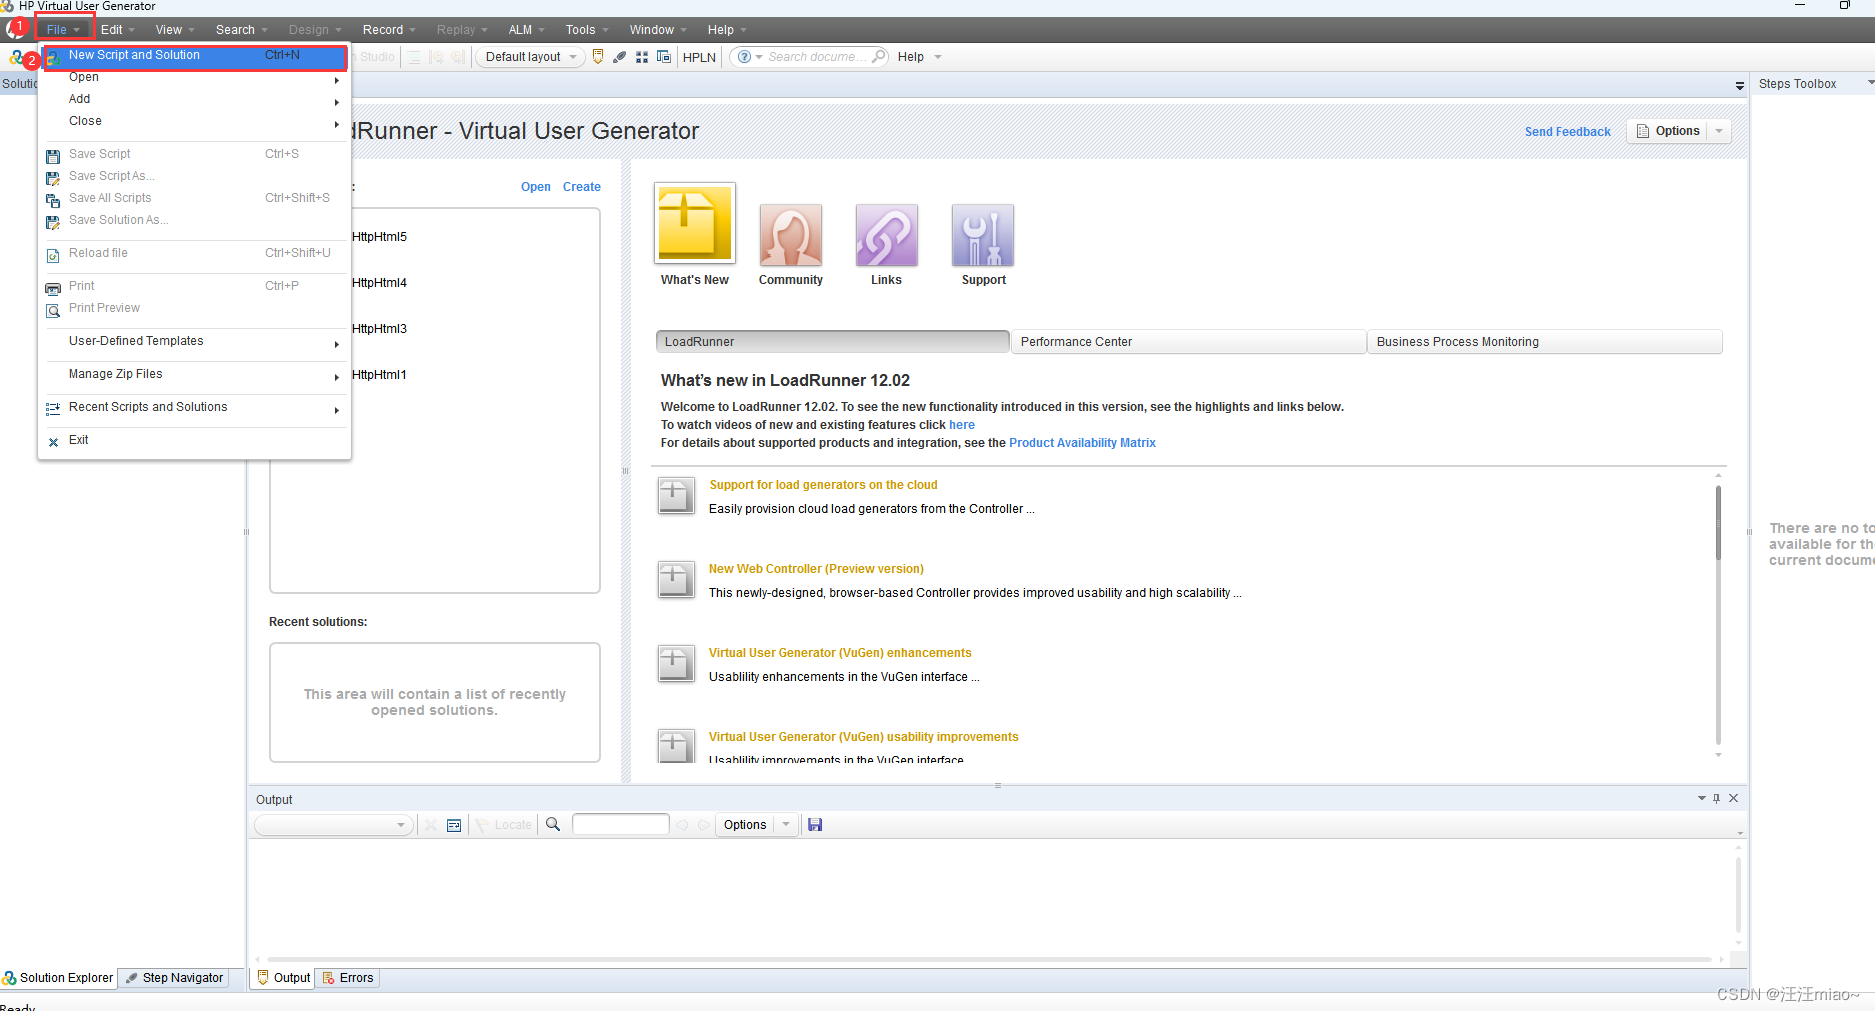Expand the New Web Controller plus icon

(x=676, y=579)
